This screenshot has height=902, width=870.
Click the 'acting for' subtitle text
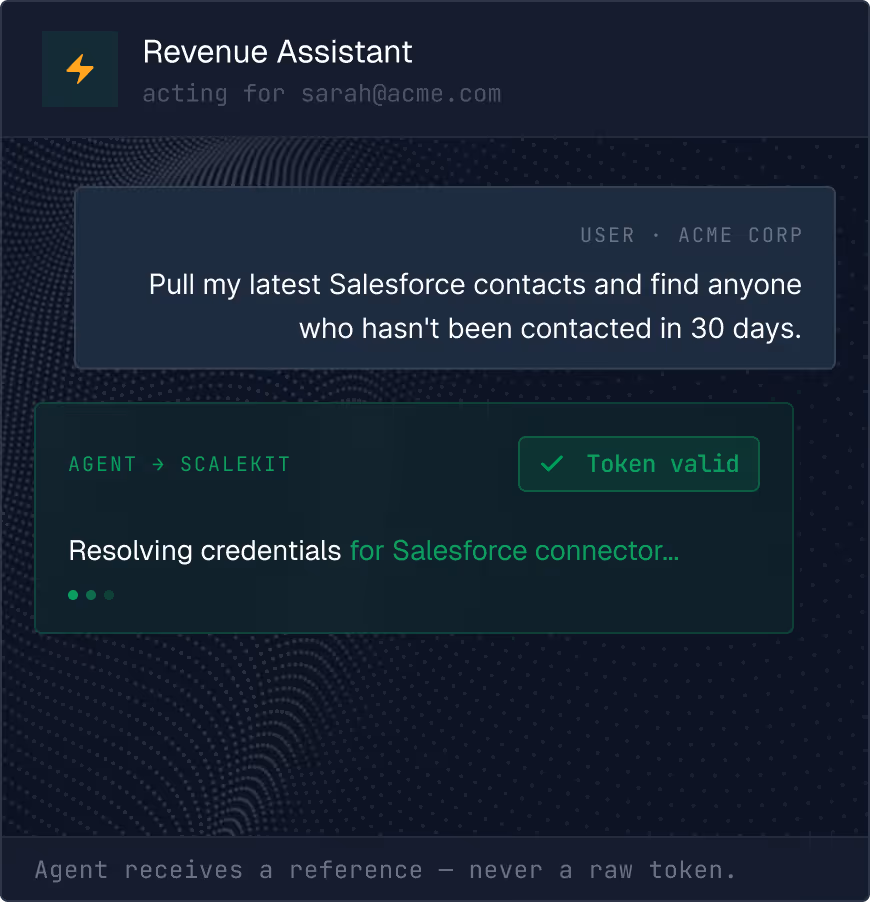pyautogui.click(x=214, y=94)
